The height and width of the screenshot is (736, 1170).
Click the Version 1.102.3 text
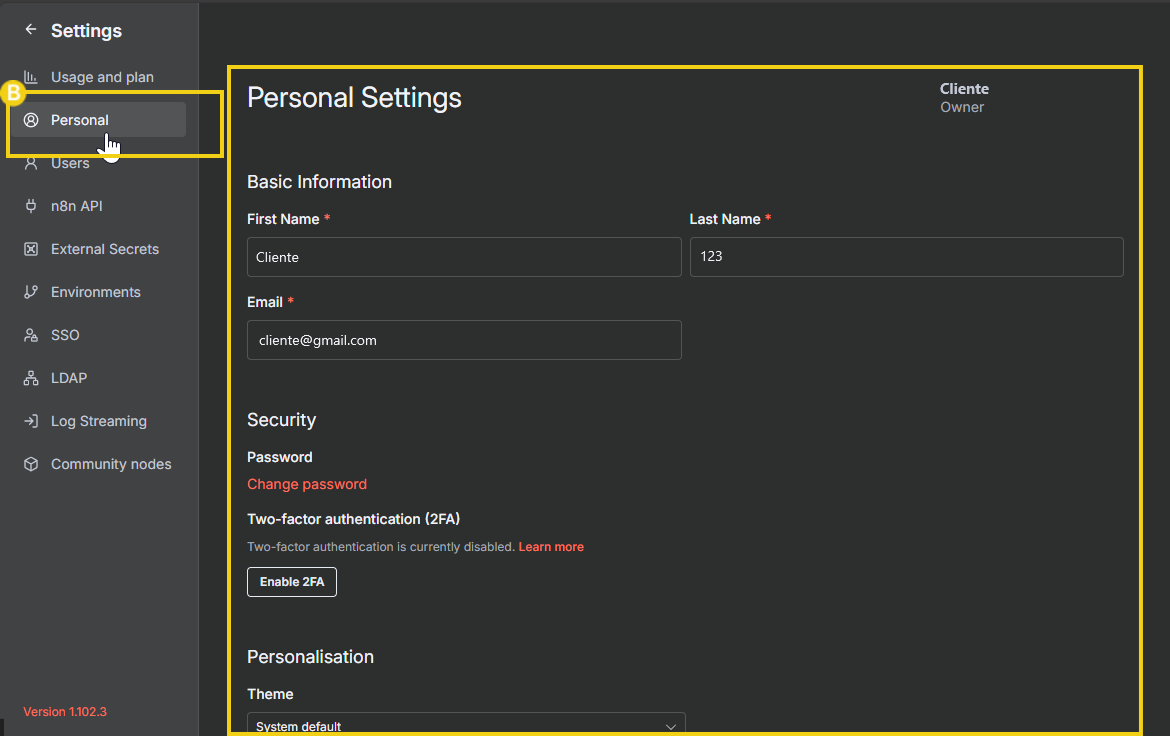pos(65,712)
